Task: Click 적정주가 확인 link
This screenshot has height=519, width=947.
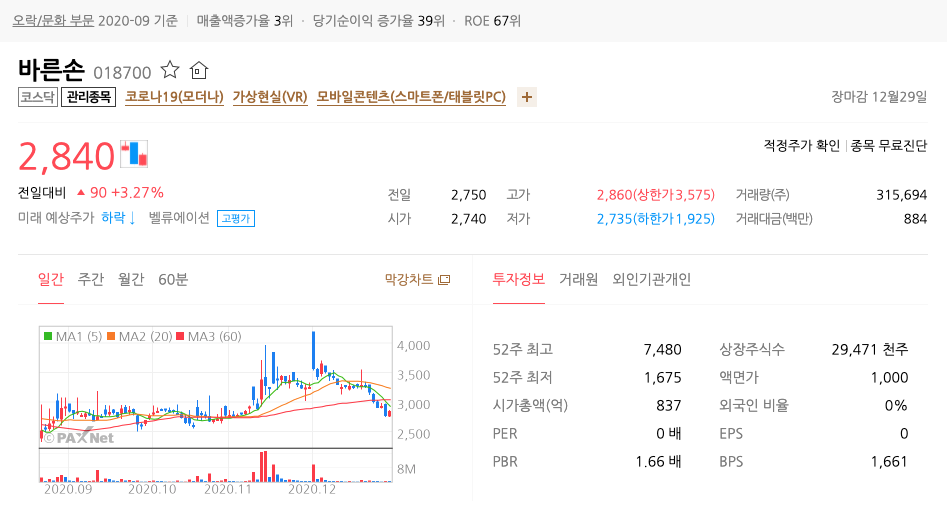Action: (801, 146)
